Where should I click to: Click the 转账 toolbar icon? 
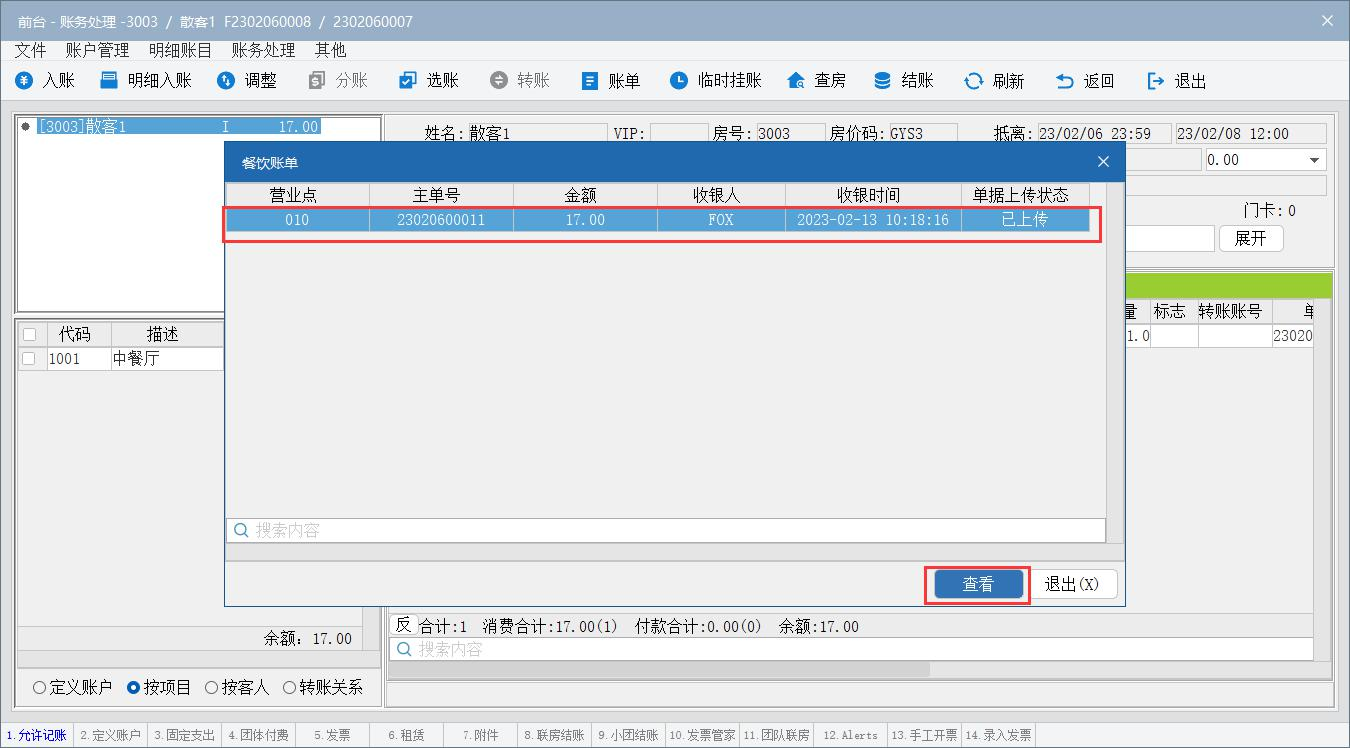point(498,81)
